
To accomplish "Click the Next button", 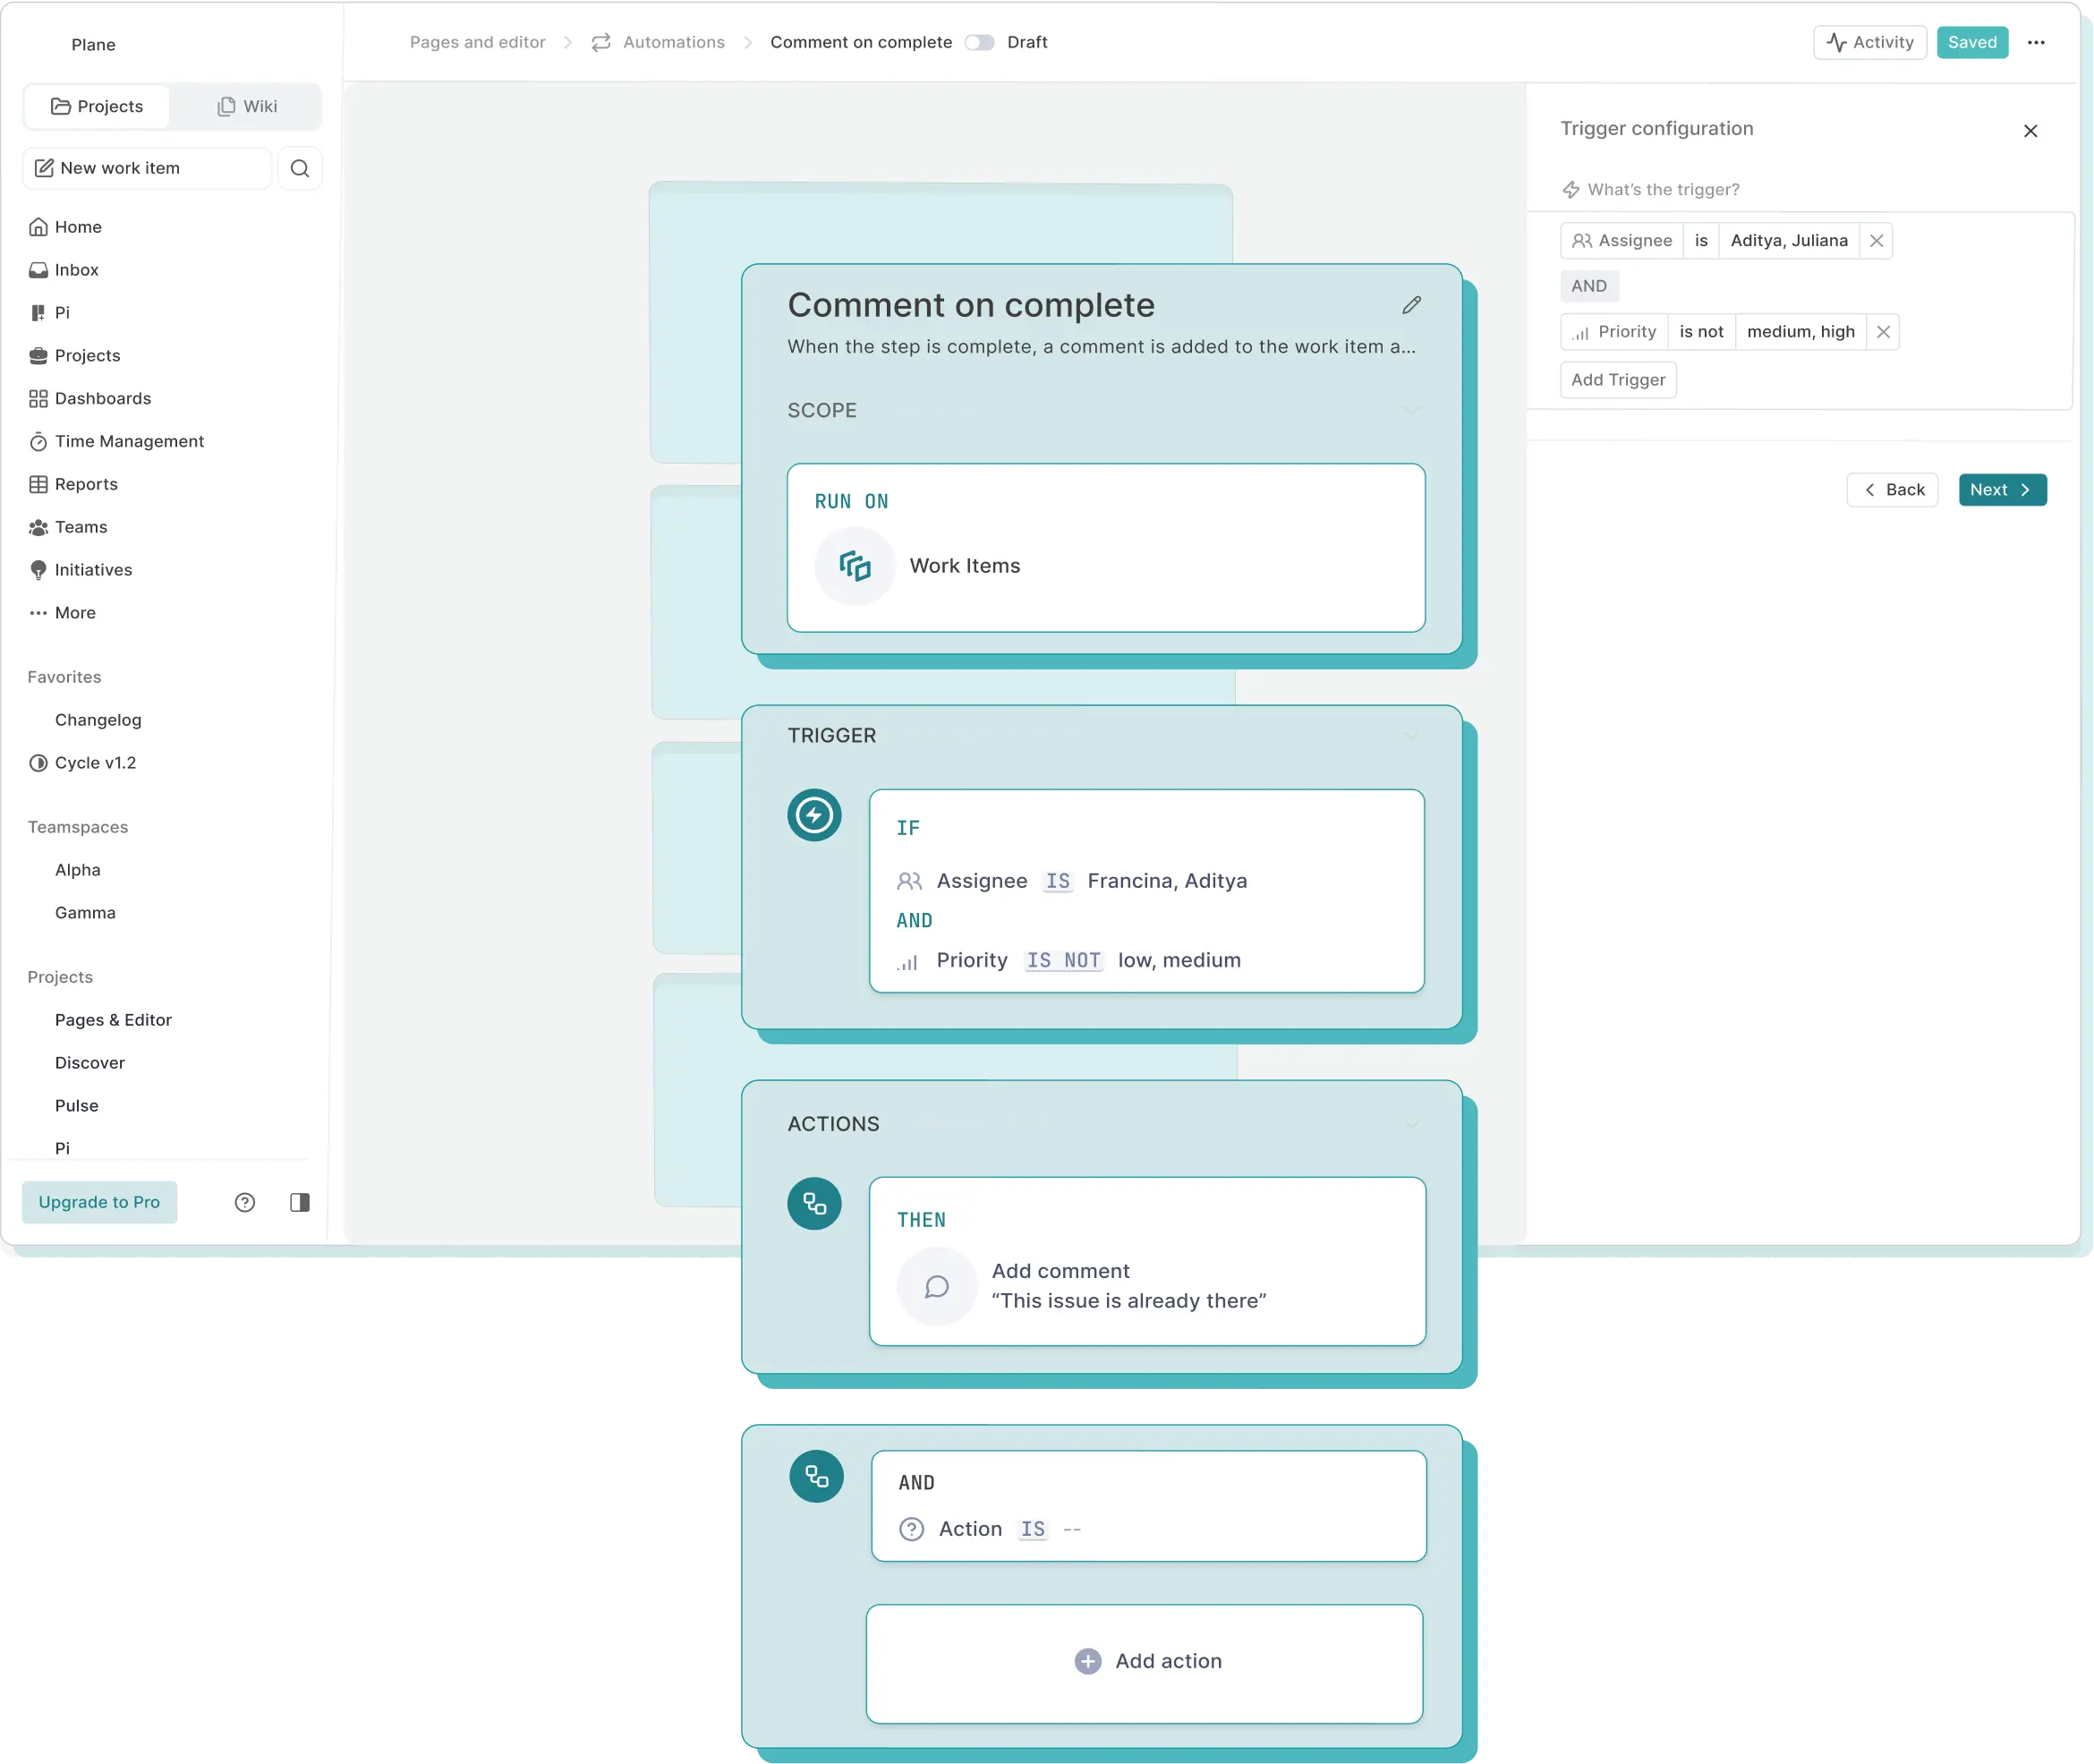I will (2001, 490).
